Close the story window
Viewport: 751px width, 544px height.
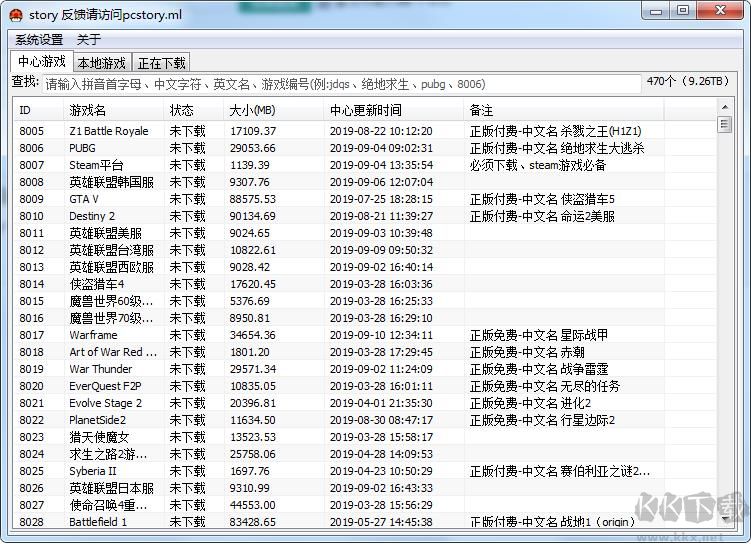(x=720, y=11)
